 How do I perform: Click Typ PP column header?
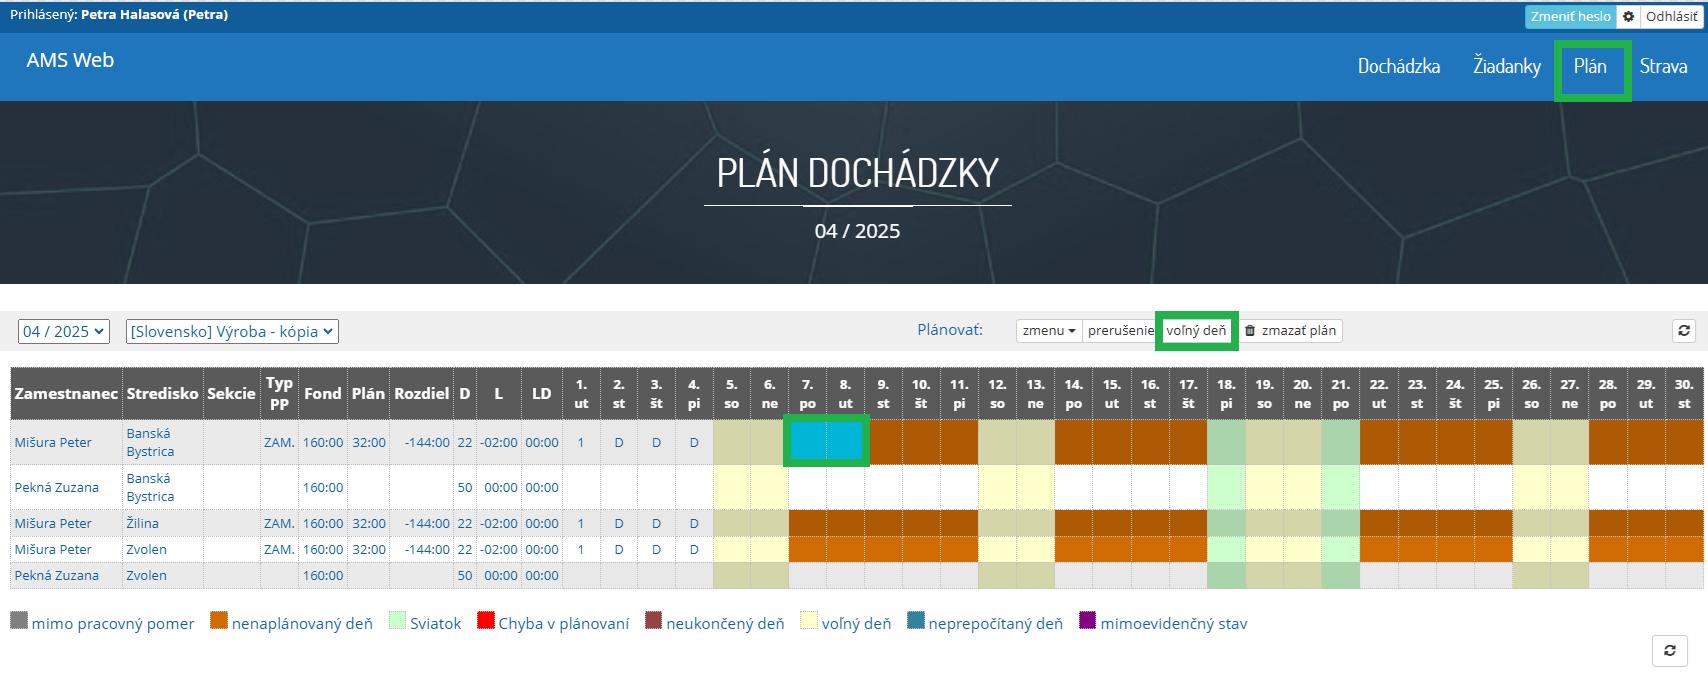click(279, 393)
